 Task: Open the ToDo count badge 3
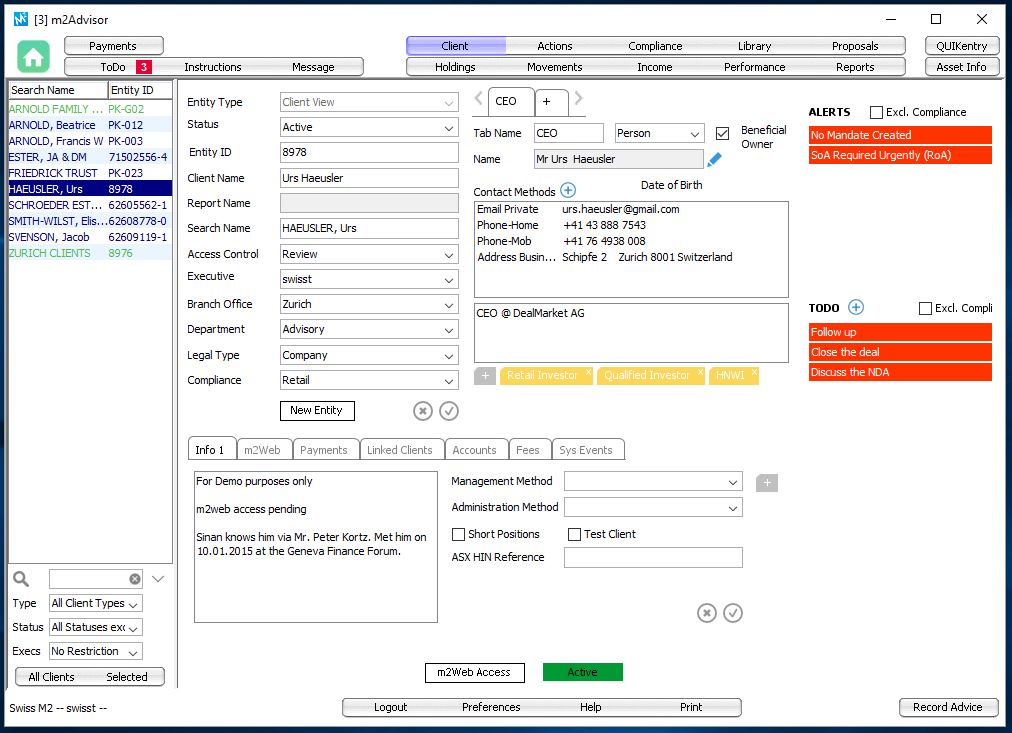pyautogui.click(x=143, y=66)
